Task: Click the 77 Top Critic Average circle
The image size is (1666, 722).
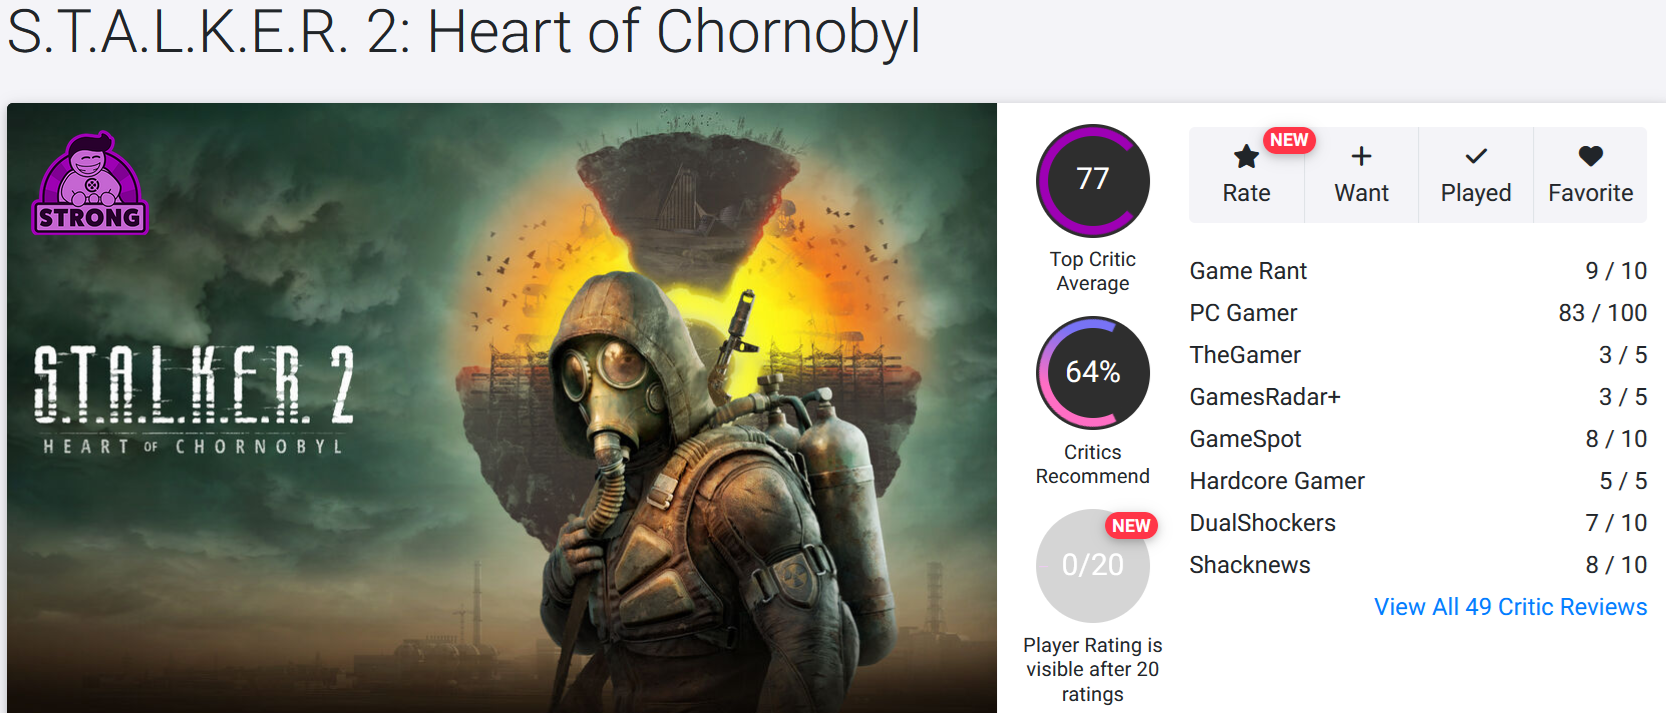Action: pyautogui.click(x=1093, y=181)
